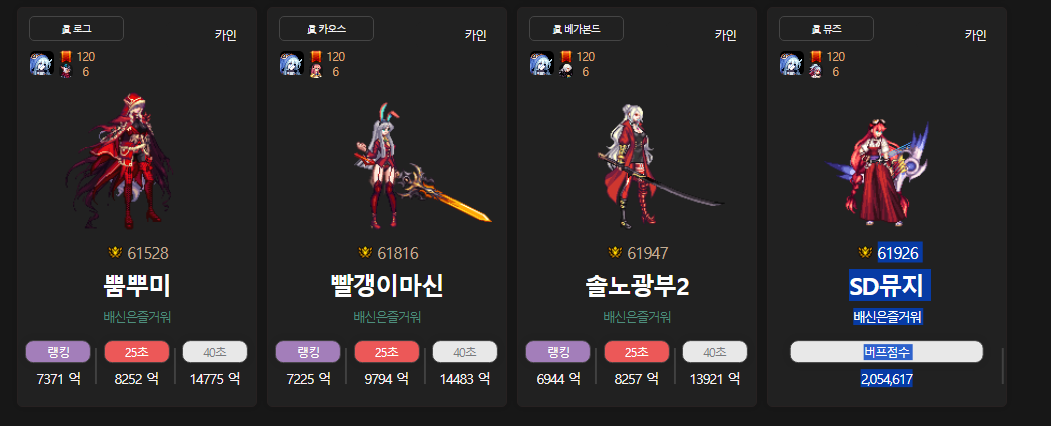Open the 빨갱이마신 character name link
This screenshot has width=1051, height=426.
tap(387, 287)
